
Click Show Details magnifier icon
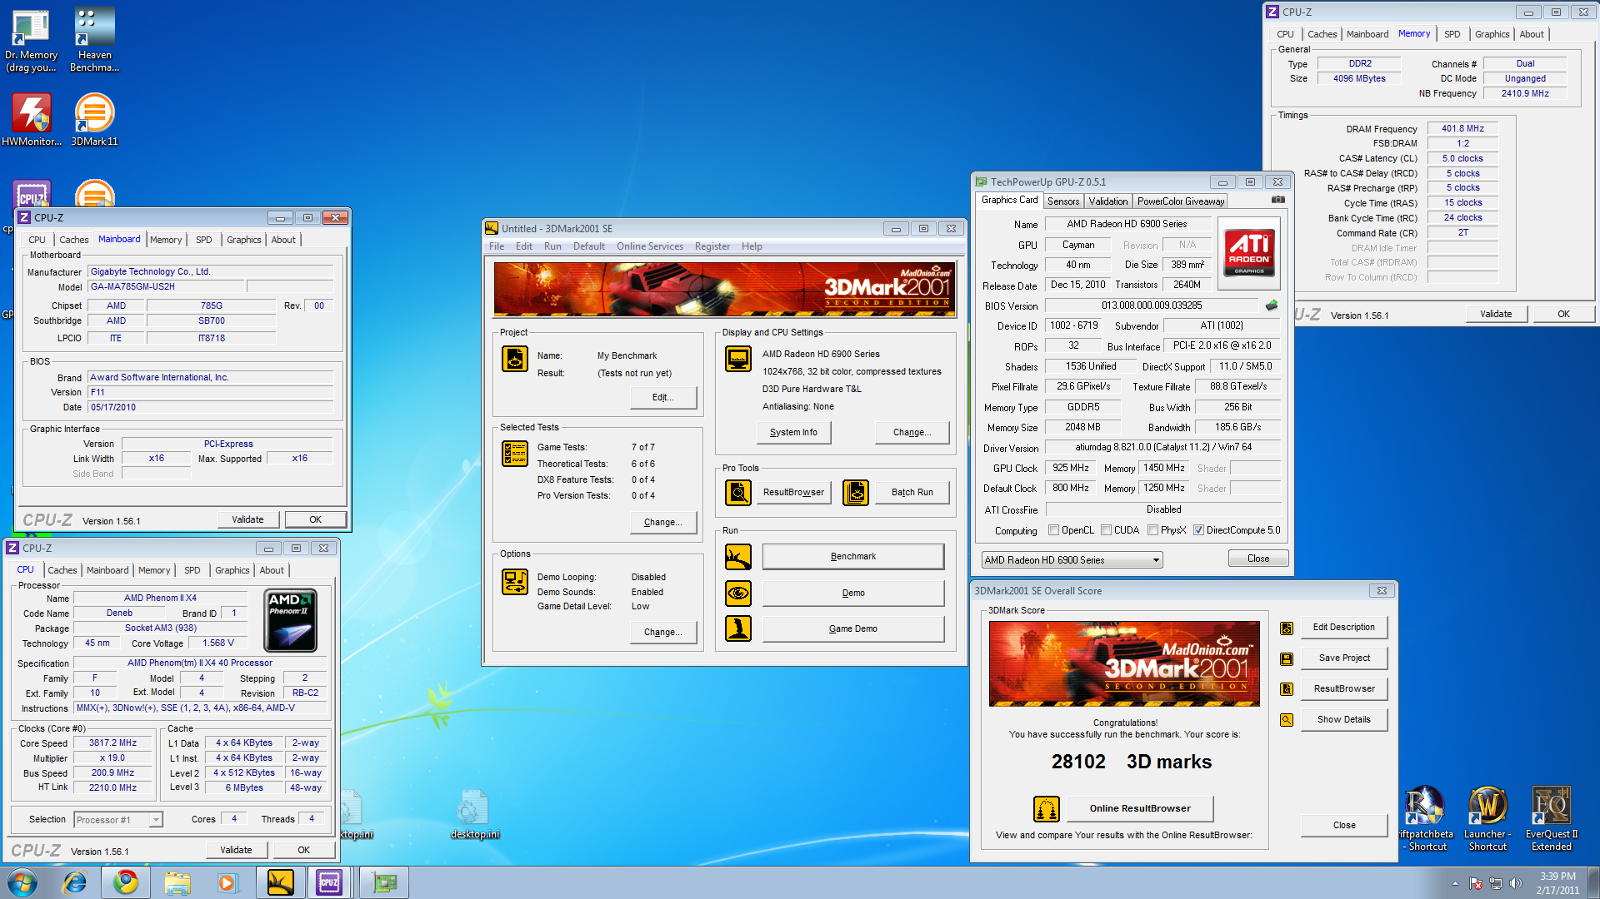[1287, 720]
